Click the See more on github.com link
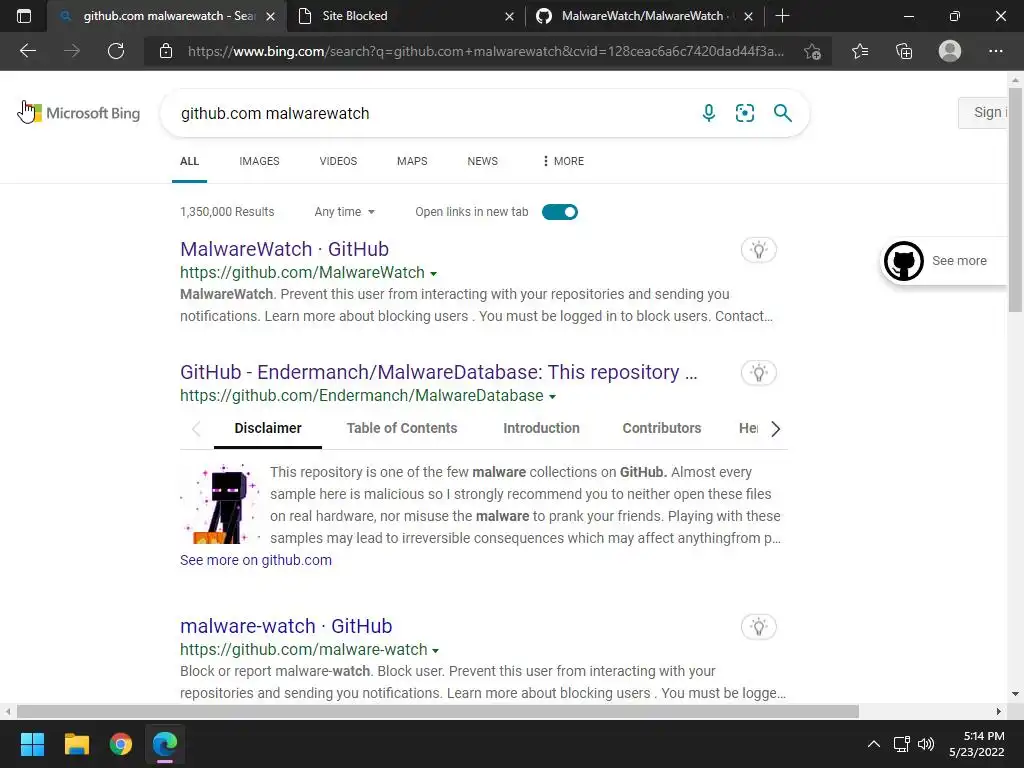The image size is (1024, 768). tap(256, 560)
